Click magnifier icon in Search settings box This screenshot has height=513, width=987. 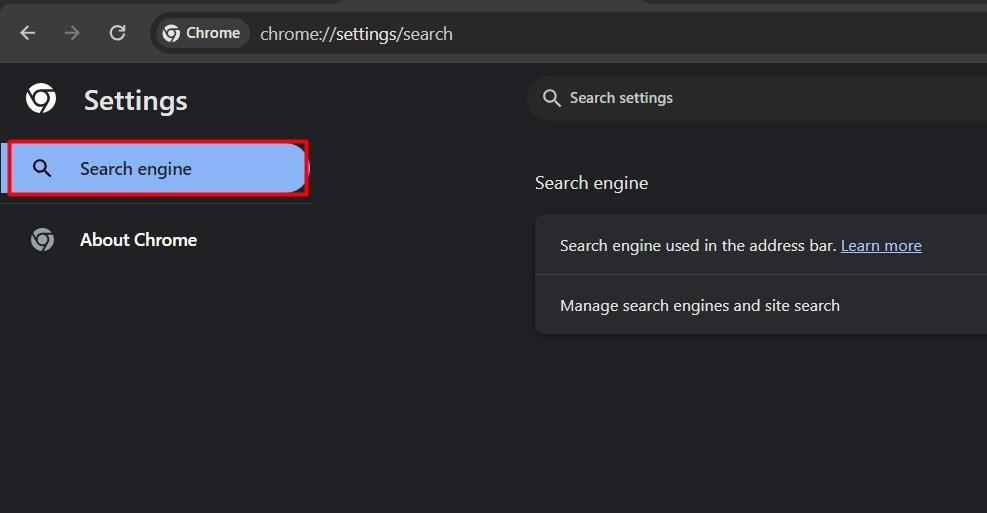point(551,98)
